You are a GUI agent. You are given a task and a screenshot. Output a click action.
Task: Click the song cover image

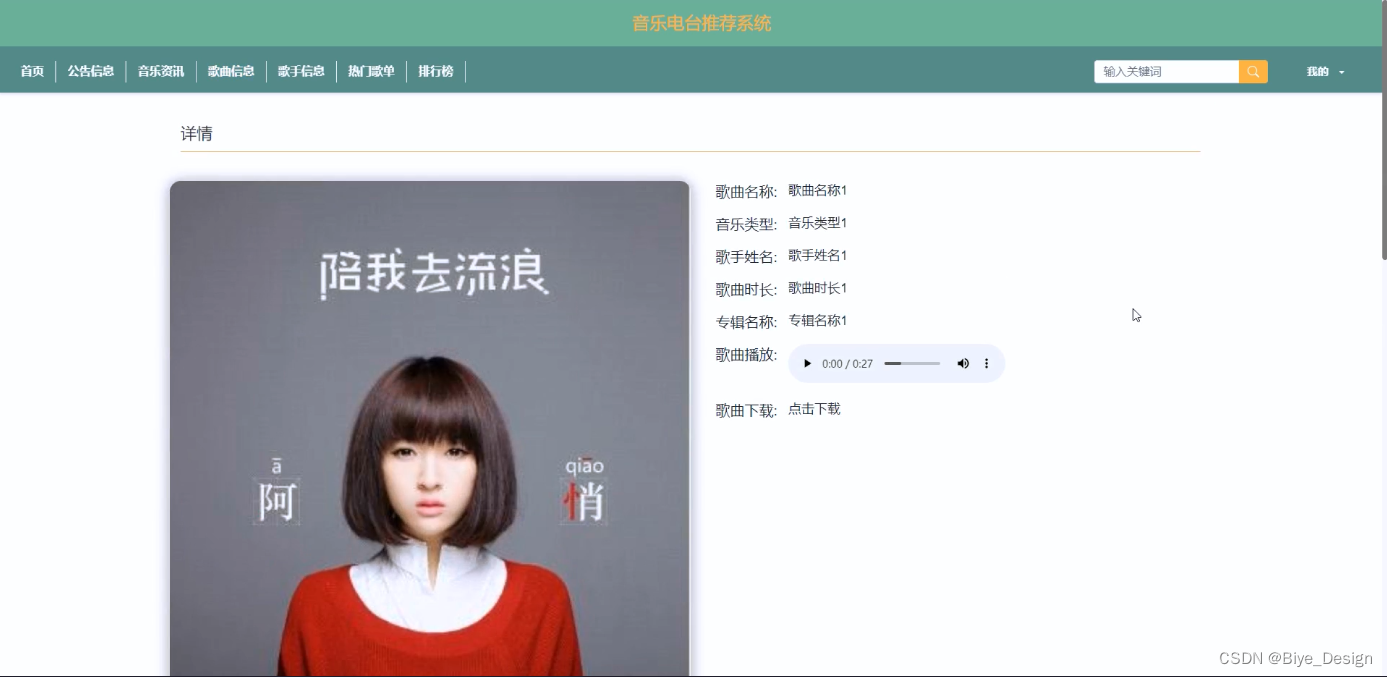point(429,428)
